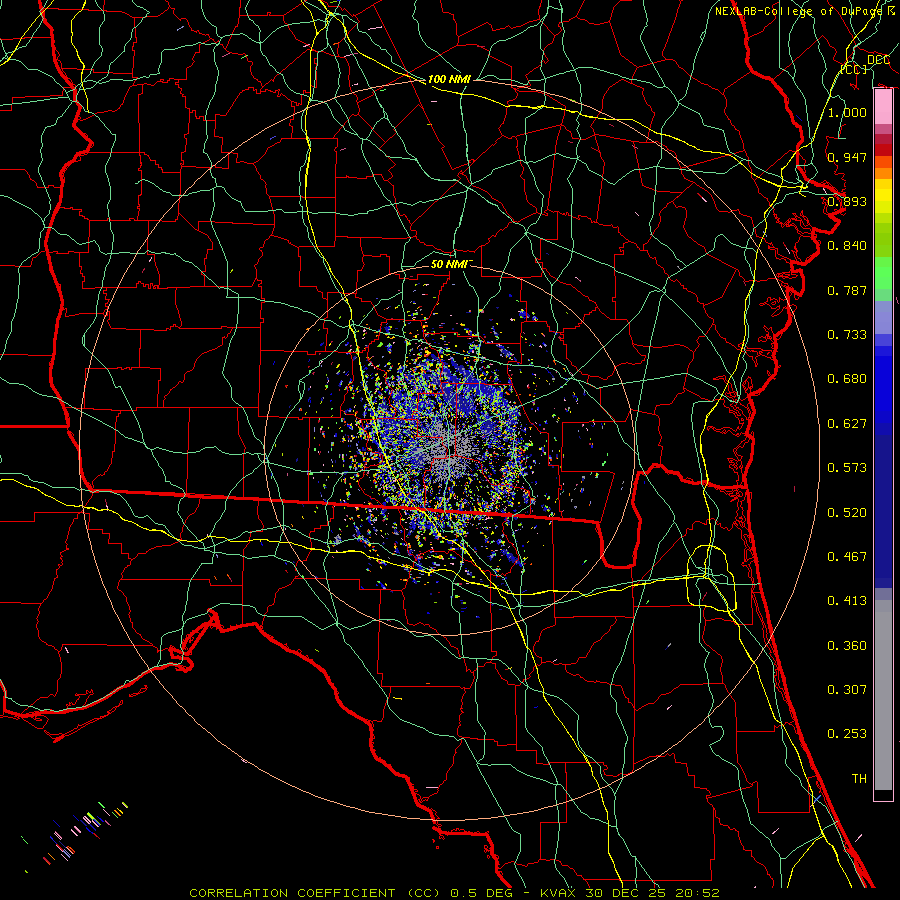Click the 0.467 scale value
900x900 pixels.
847,556
